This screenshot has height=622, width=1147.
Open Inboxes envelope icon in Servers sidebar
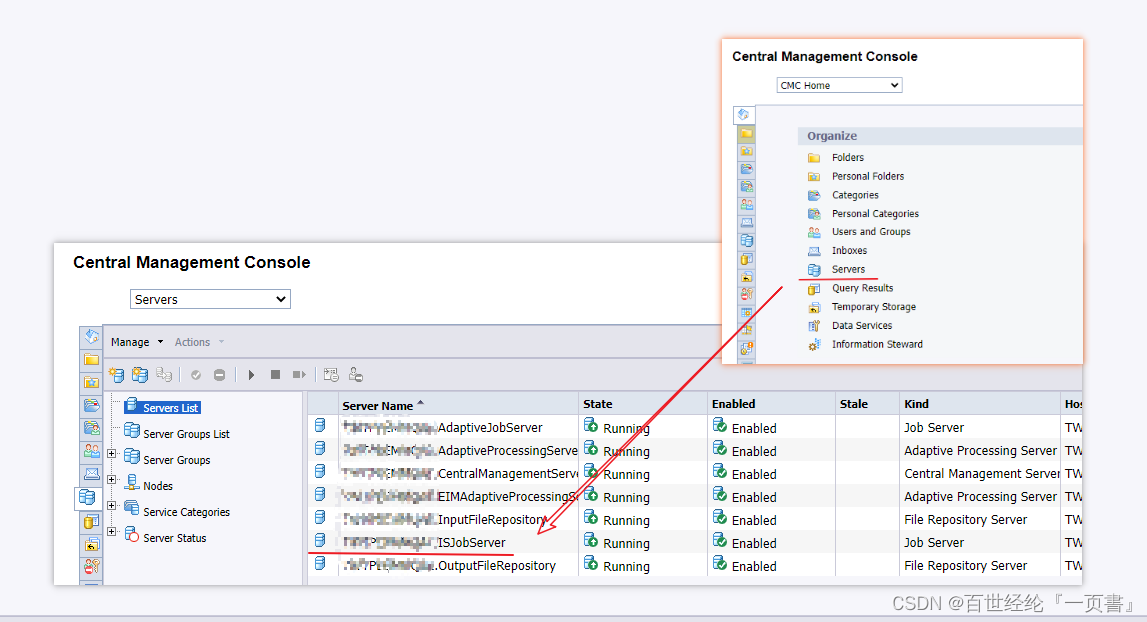[91, 473]
